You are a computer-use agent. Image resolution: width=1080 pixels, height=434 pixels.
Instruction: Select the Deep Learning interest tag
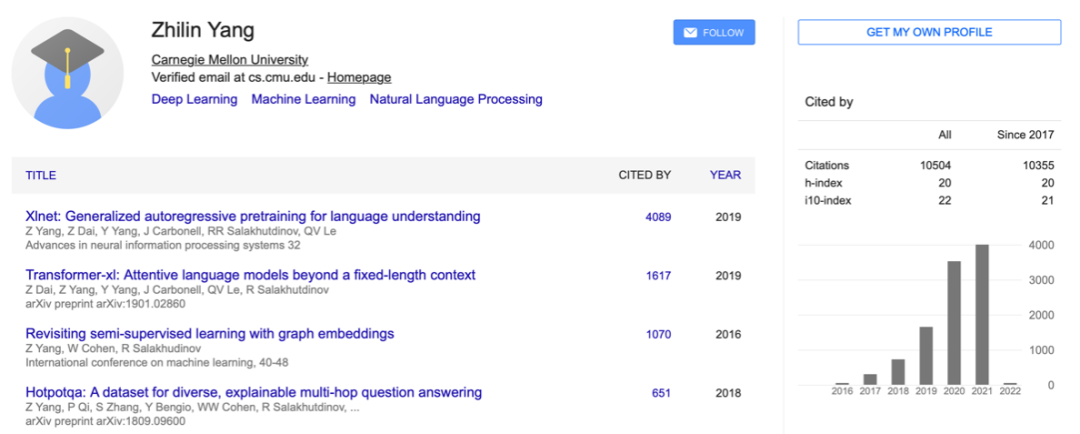pyautogui.click(x=194, y=99)
